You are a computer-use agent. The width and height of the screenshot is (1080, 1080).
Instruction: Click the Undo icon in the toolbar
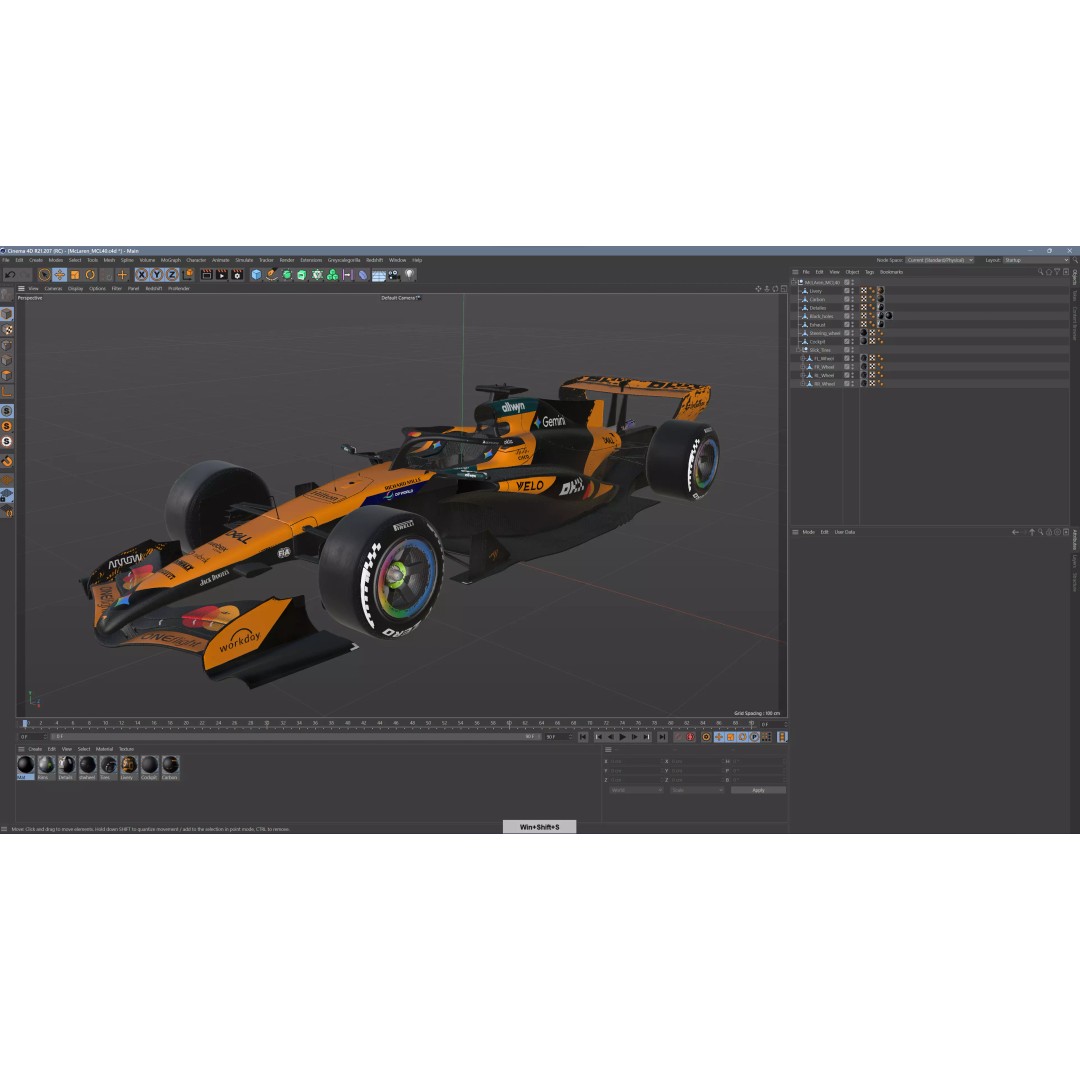tap(10, 275)
